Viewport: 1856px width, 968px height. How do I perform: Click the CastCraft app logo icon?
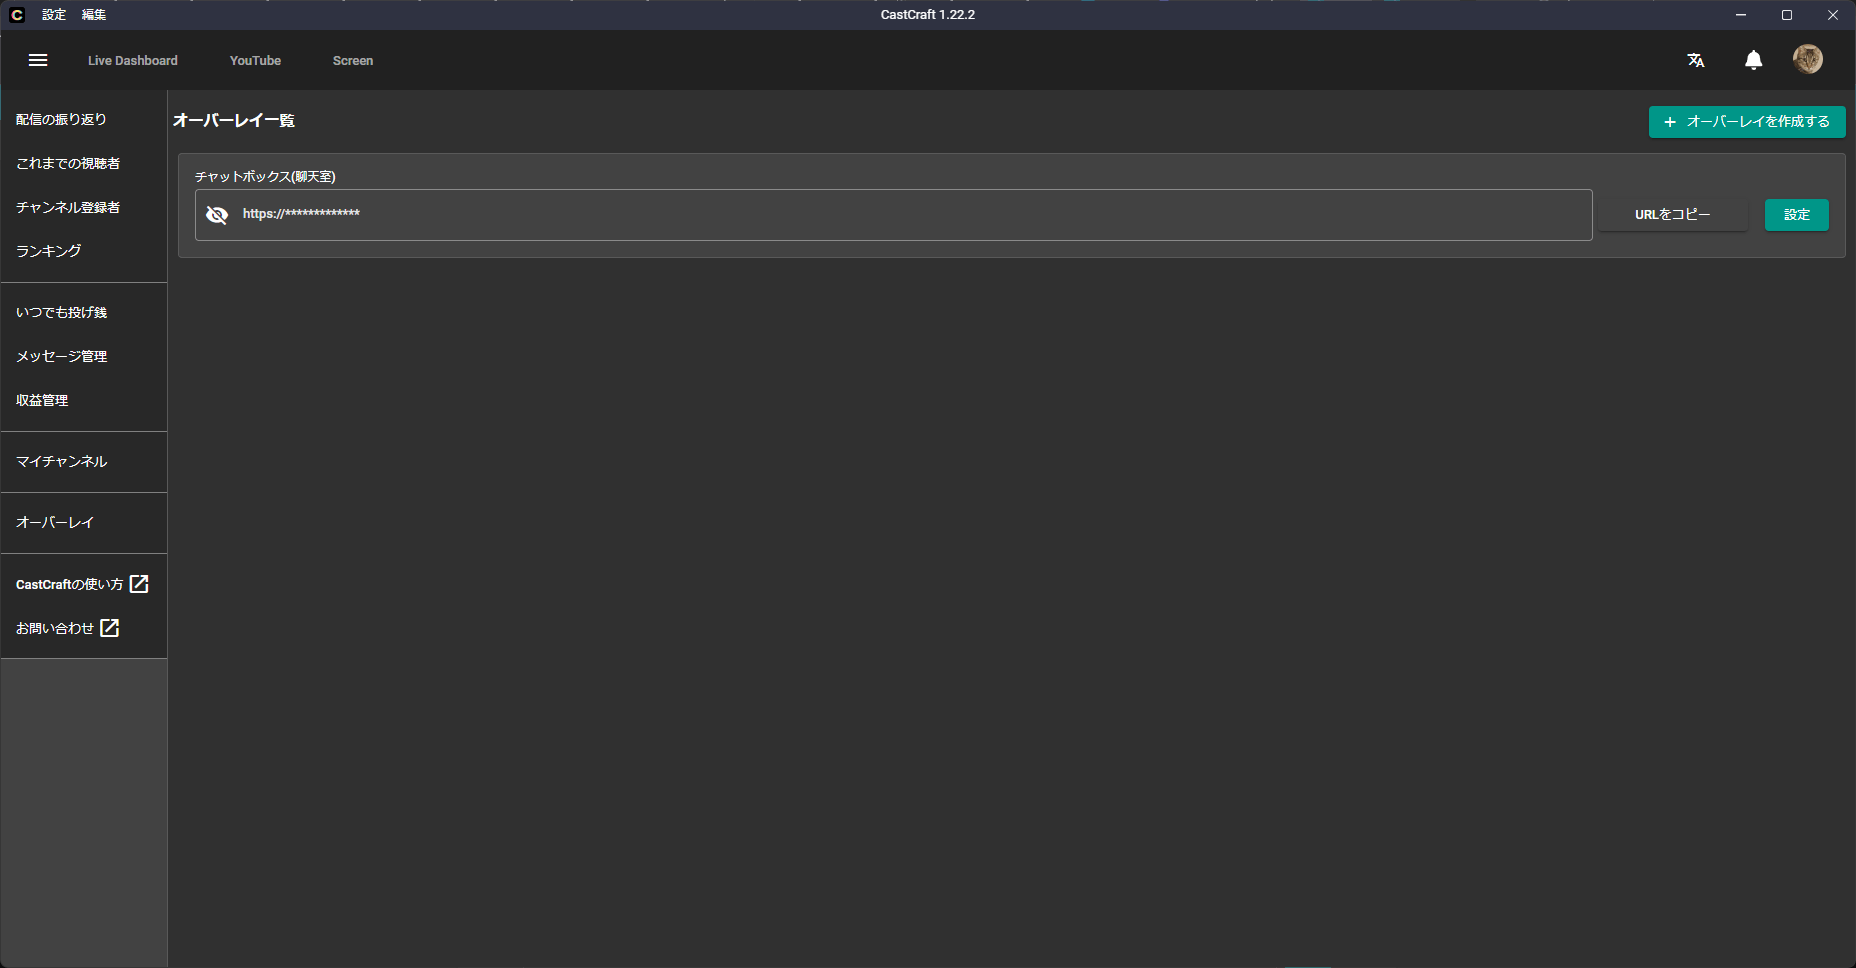(17, 15)
